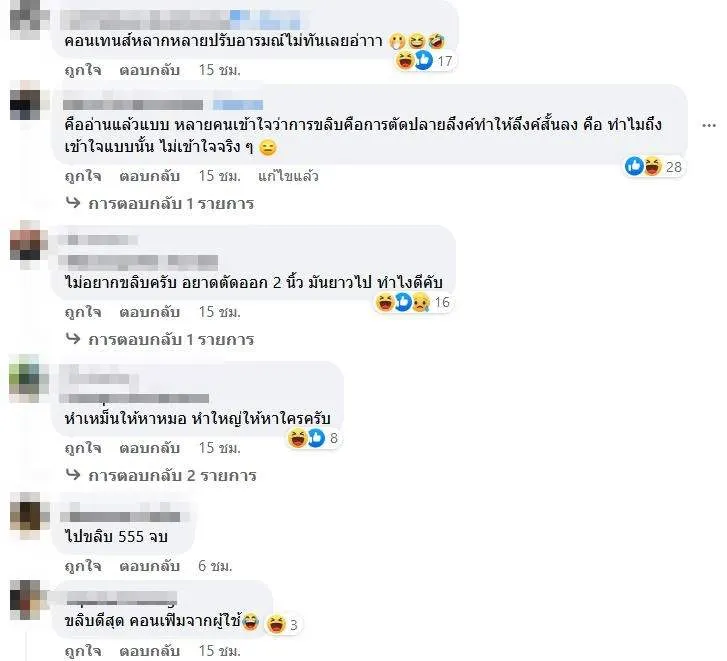The image size is (727, 661).
Task: View the reactions showing 16 on the third comment
Action: click(x=413, y=303)
